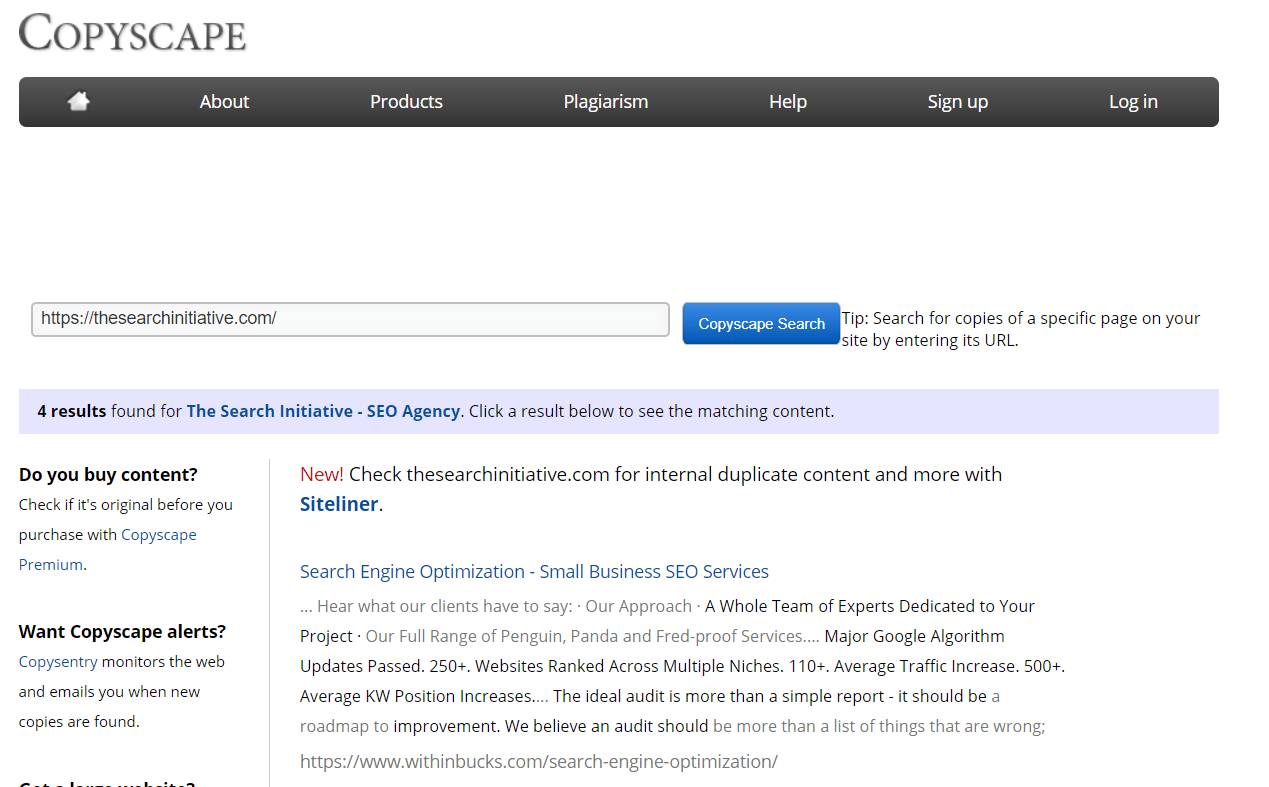Focus the URL search input field
This screenshot has height=787, width=1269.
pyautogui.click(x=350, y=319)
